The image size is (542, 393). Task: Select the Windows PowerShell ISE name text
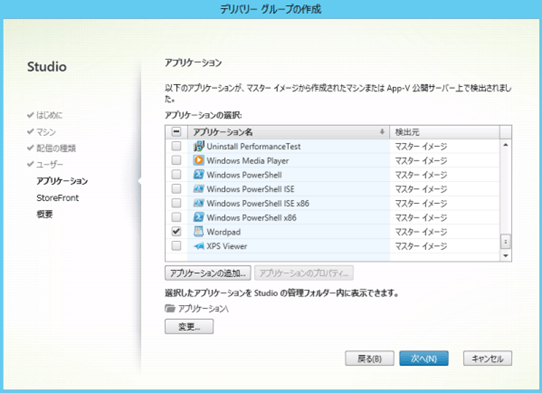[x=250, y=189]
